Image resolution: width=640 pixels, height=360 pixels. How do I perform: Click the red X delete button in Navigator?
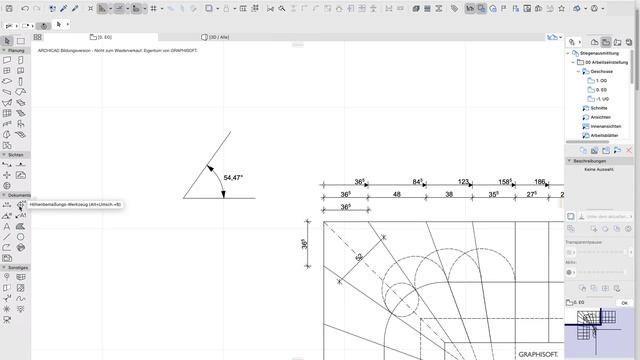629,150
